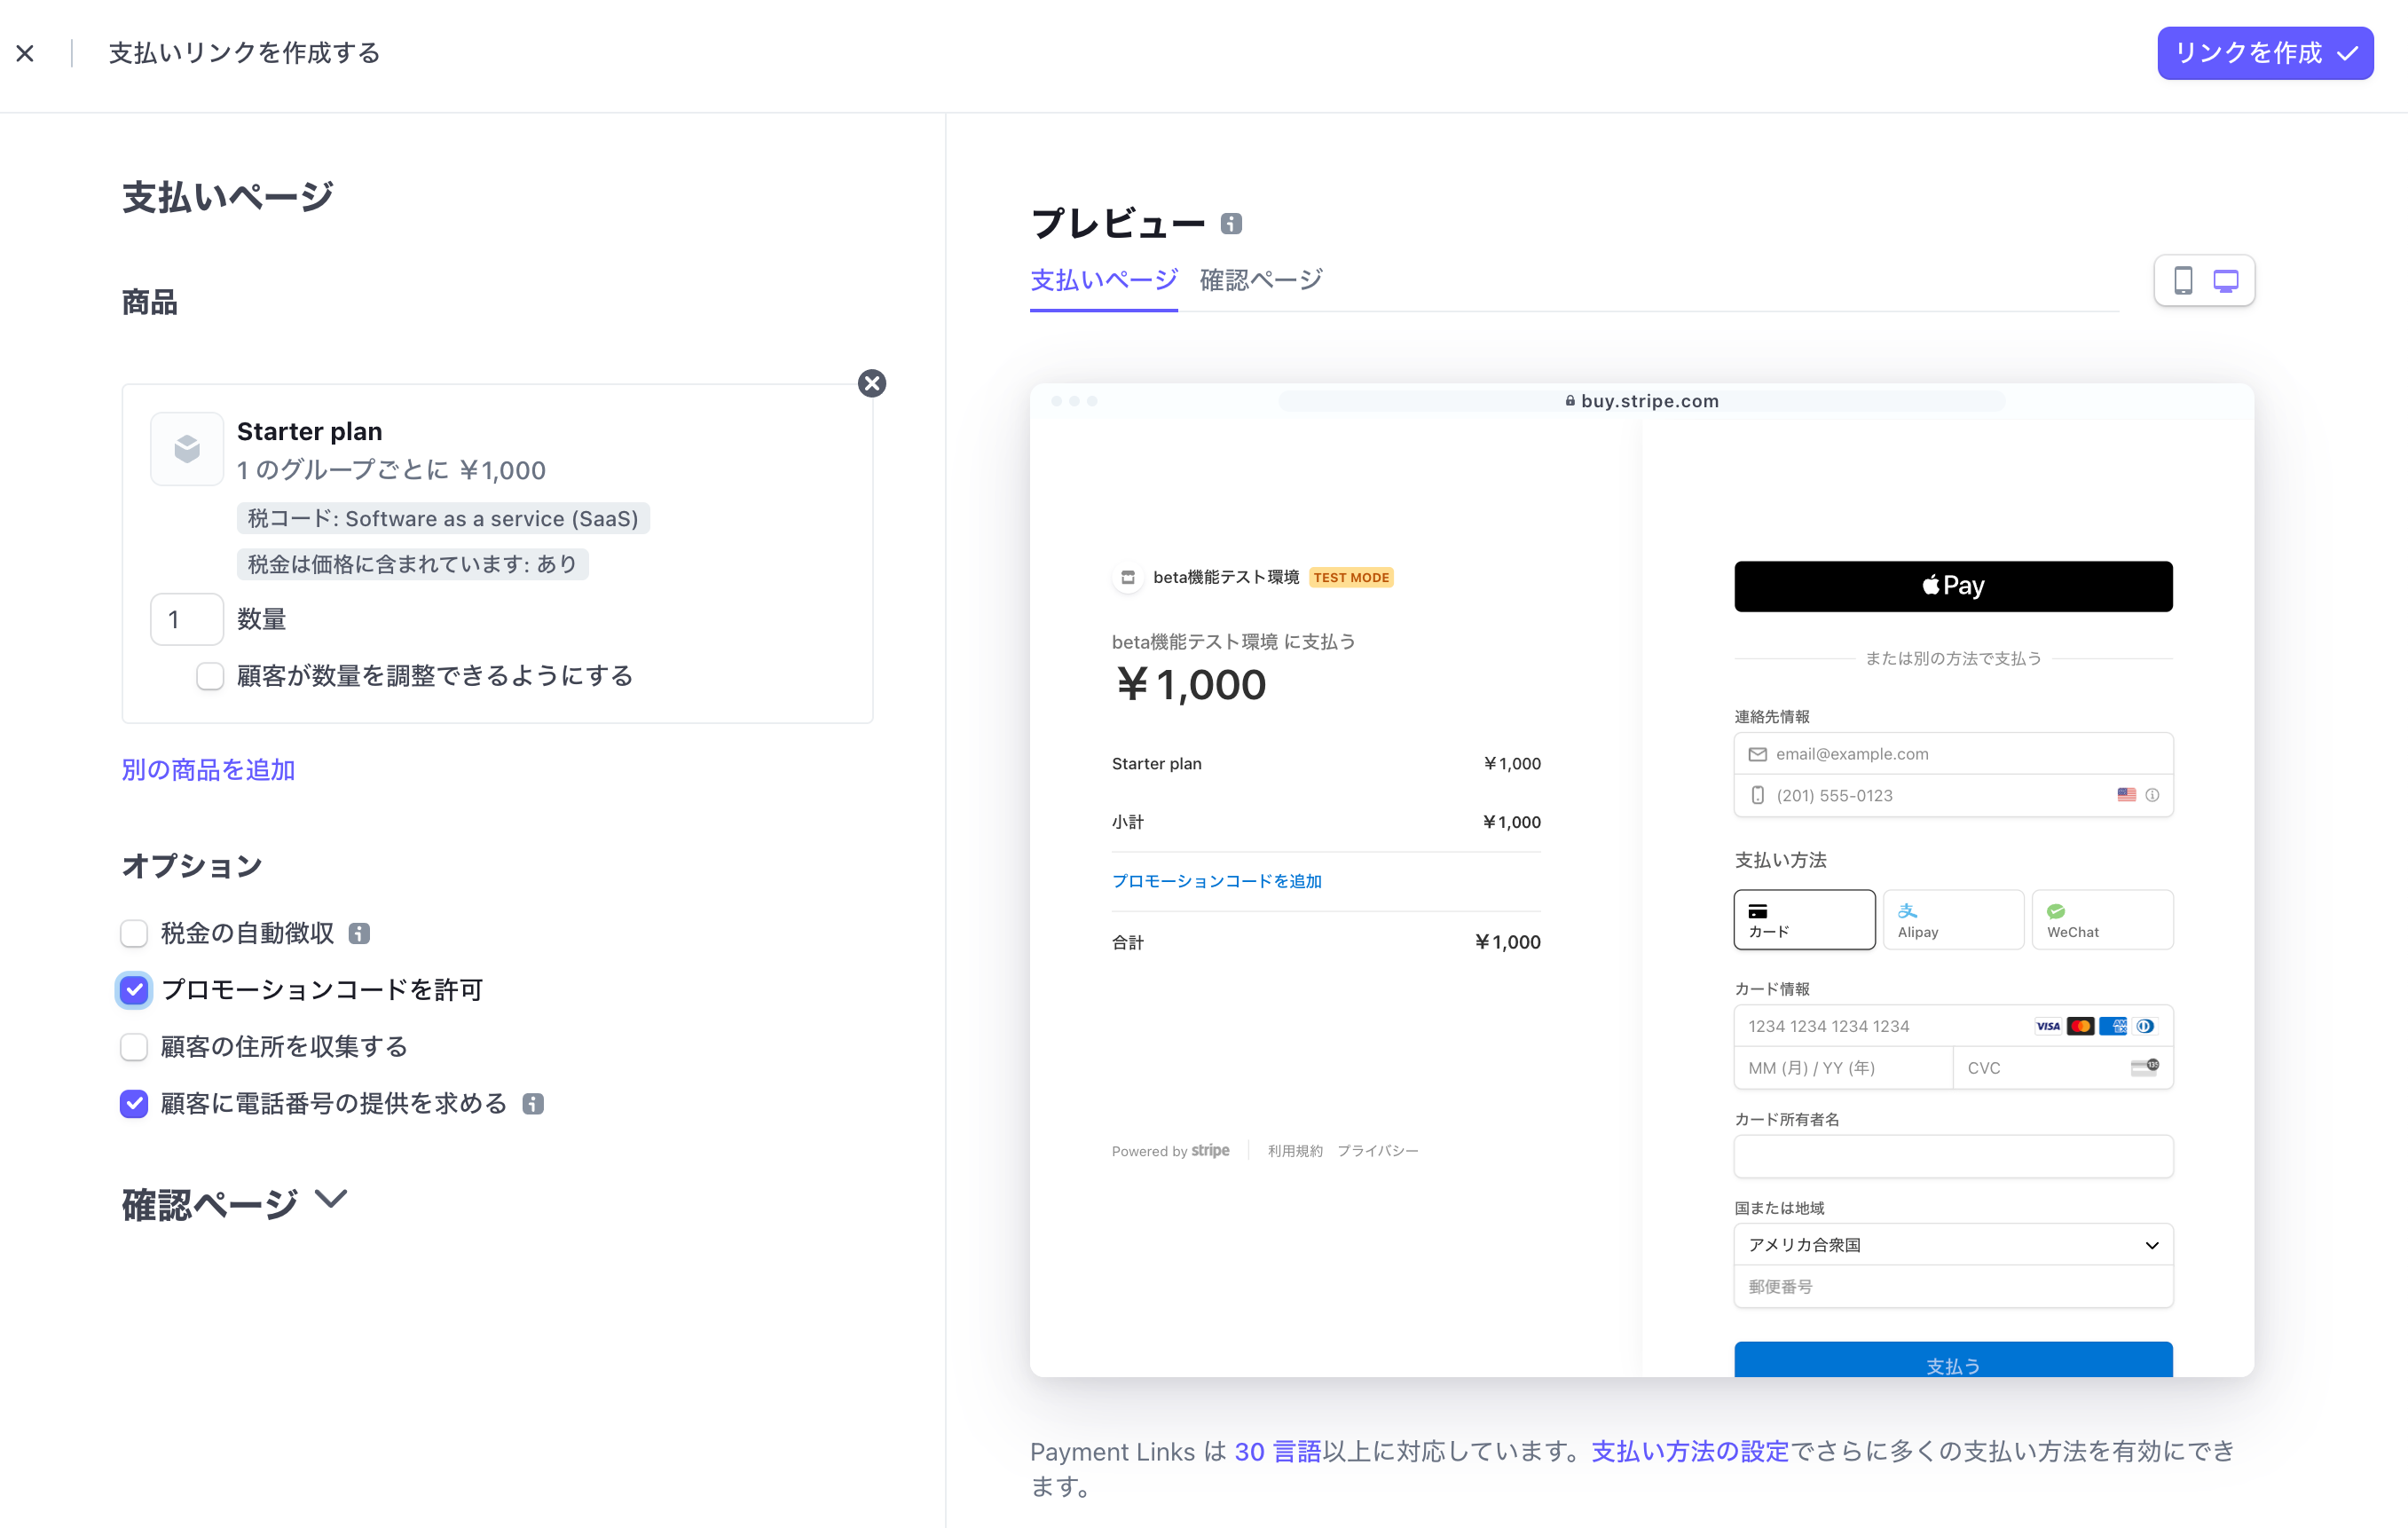The height and width of the screenshot is (1528, 2408).
Task: Click info icon beside 電話番号の提供を求める
Action: [533, 1104]
